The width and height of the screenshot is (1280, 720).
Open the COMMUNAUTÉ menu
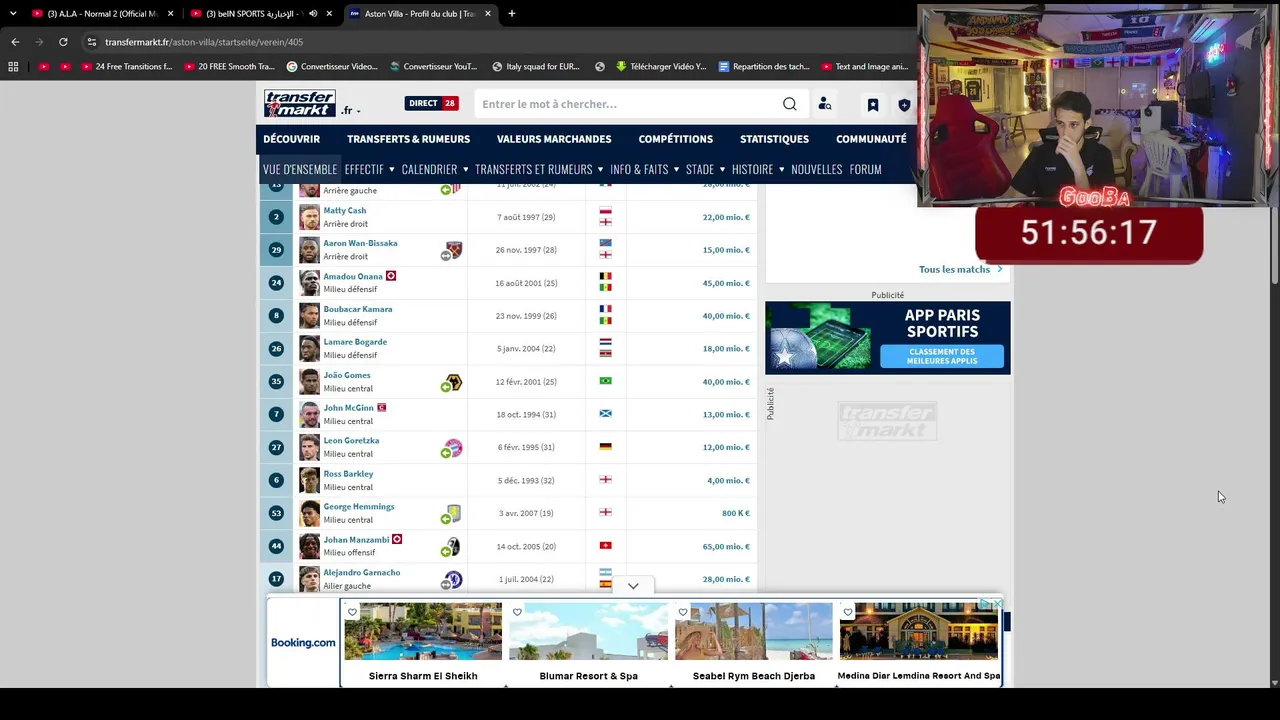(871, 139)
